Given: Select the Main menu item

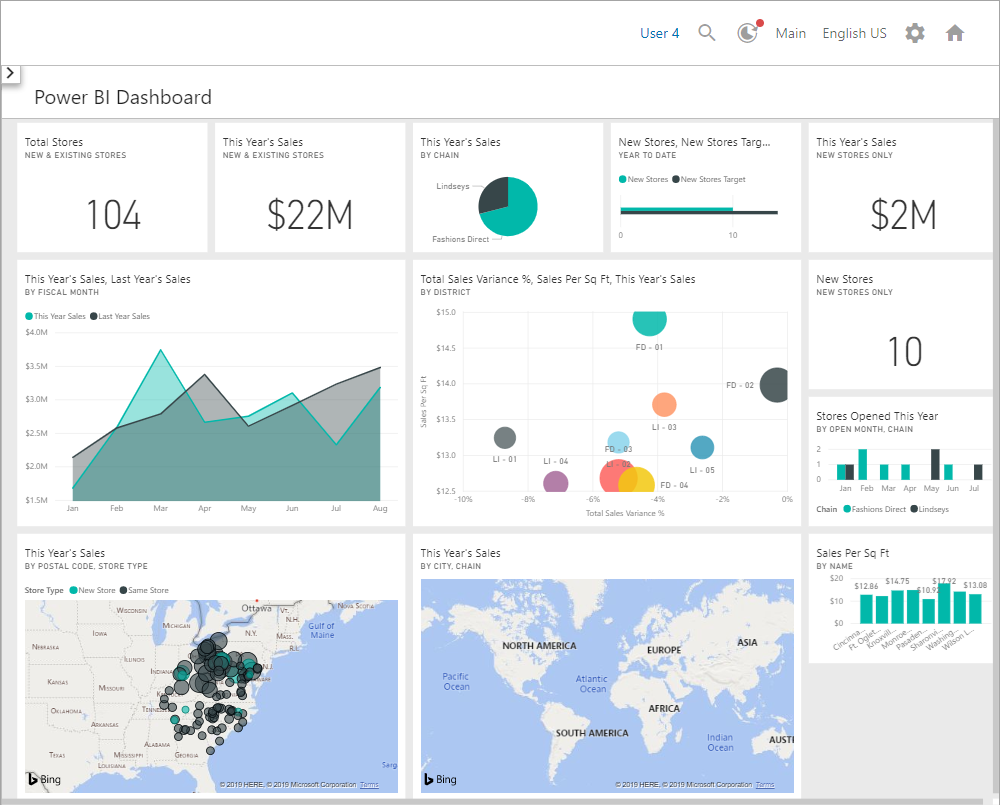Looking at the screenshot, I should (x=790, y=33).
